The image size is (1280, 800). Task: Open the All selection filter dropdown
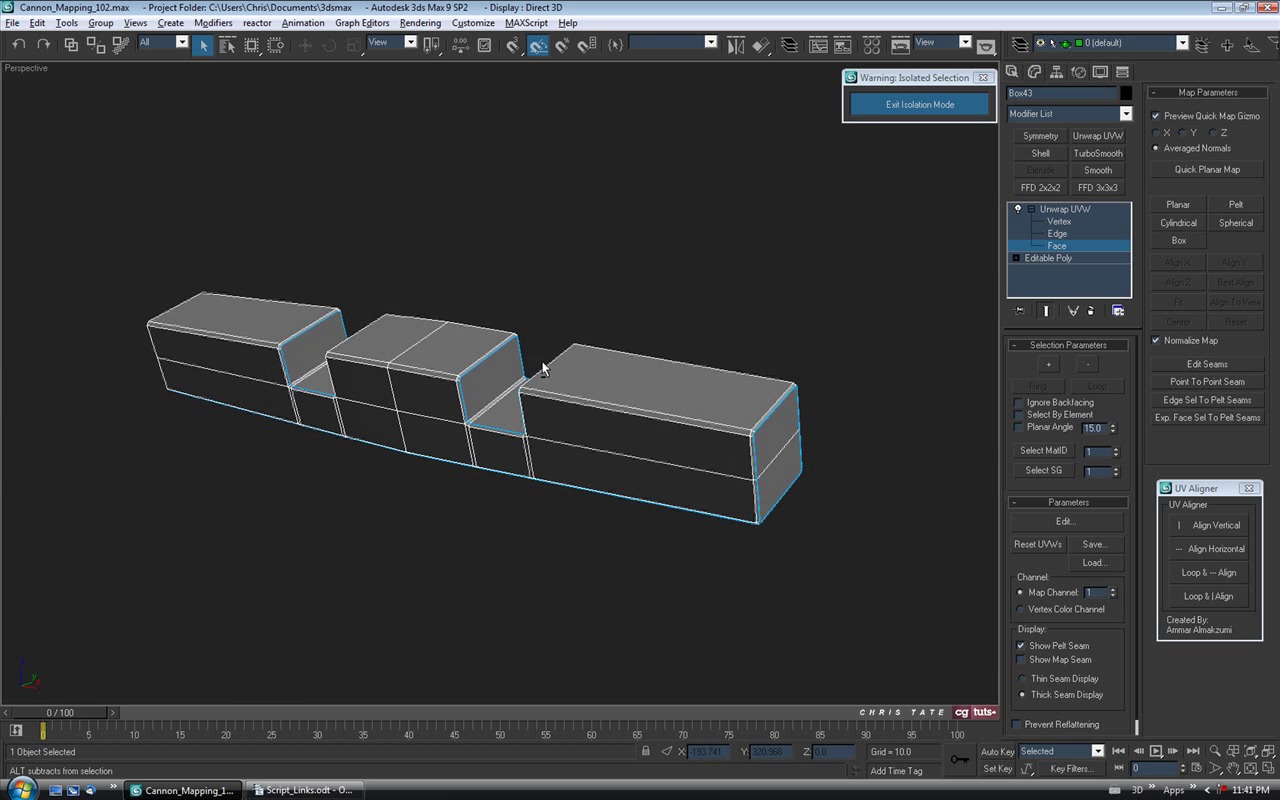point(181,42)
